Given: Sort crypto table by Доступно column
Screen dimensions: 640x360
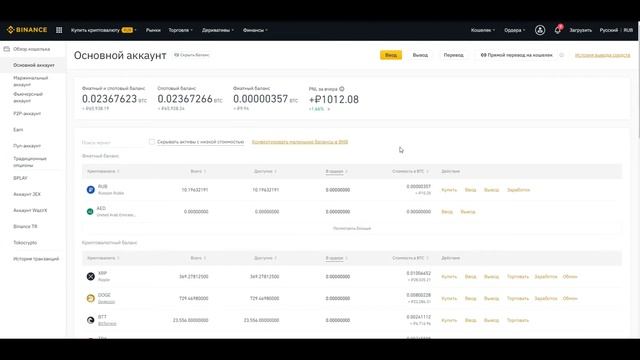Looking at the screenshot, I should click(x=265, y=258).
